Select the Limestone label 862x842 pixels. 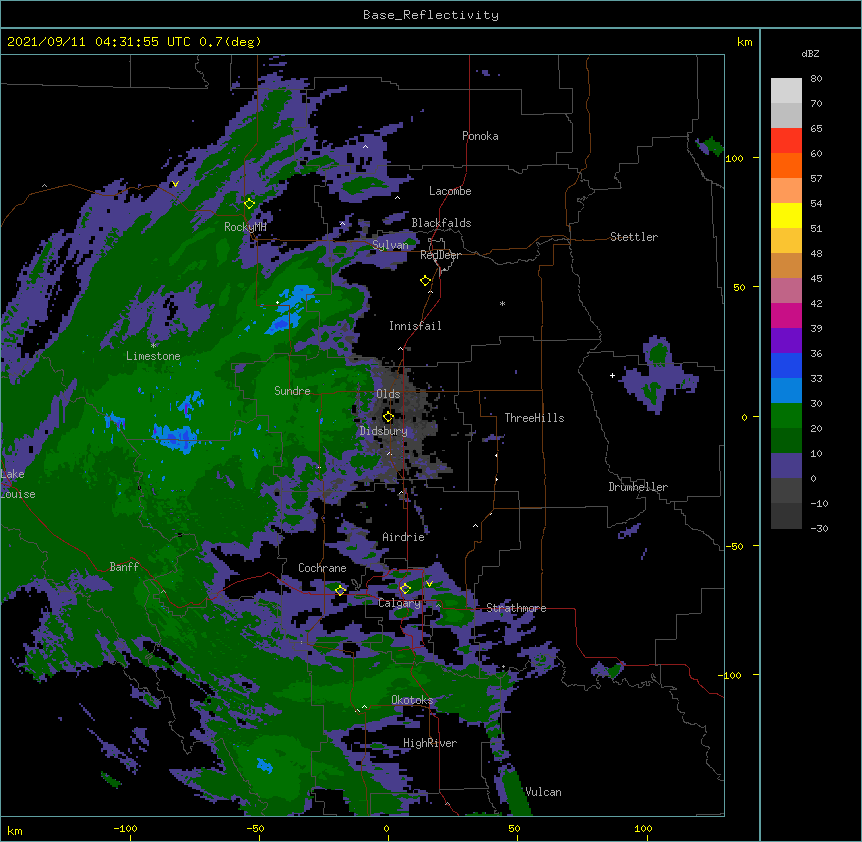153,356
